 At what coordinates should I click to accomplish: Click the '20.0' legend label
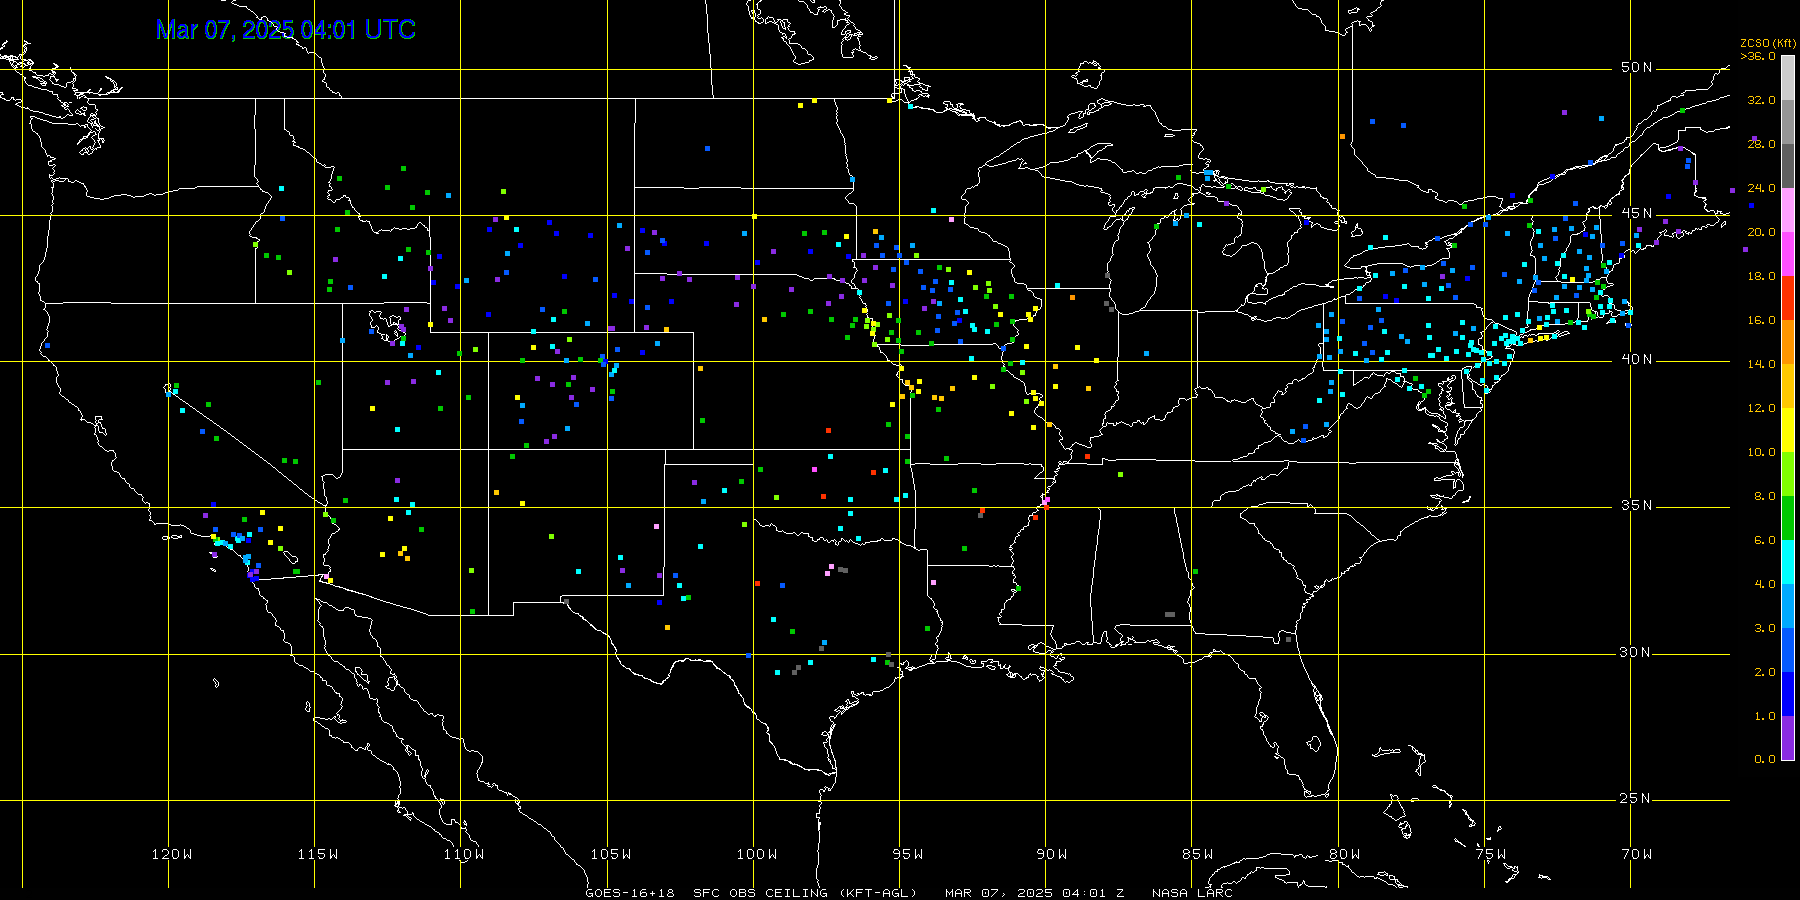pyautogui.click(x=1762, y=232)
